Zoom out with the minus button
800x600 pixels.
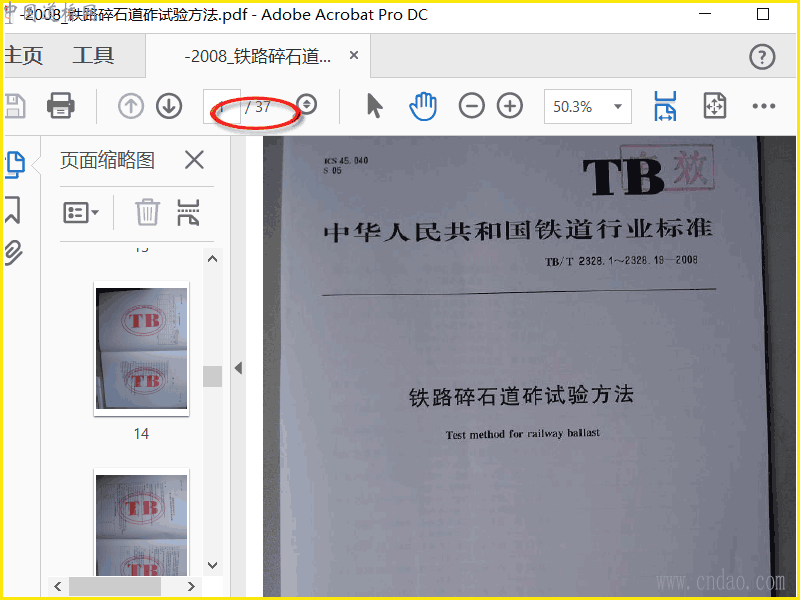pyautogui.click(x=471, y=106)
